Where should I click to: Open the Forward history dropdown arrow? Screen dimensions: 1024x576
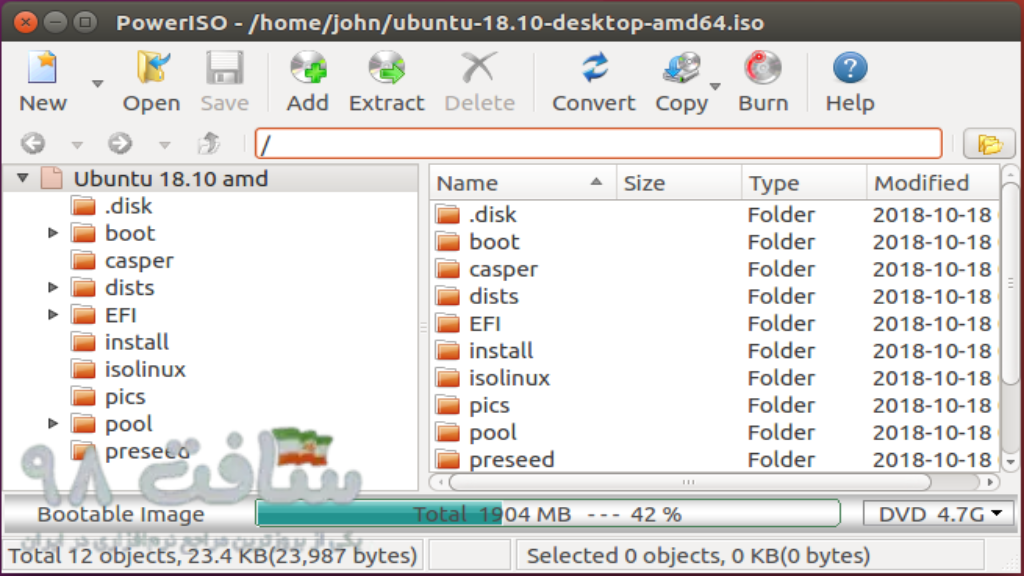tap(165, 145)
